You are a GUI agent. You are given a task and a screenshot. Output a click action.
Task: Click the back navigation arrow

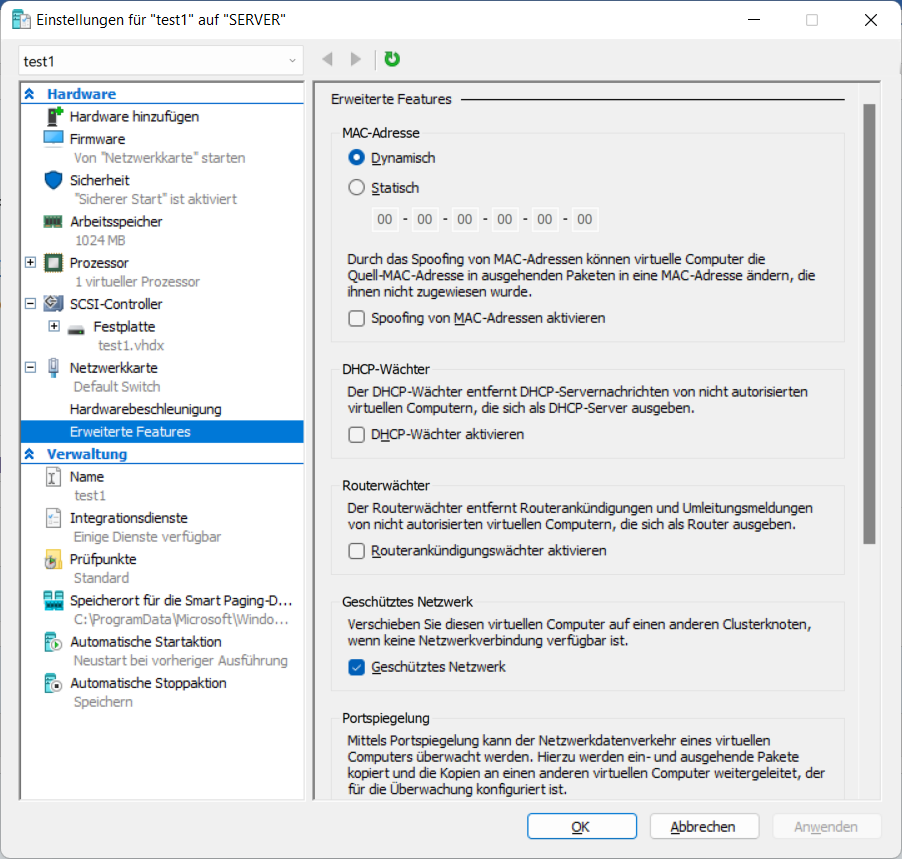(x=328, y=59)
